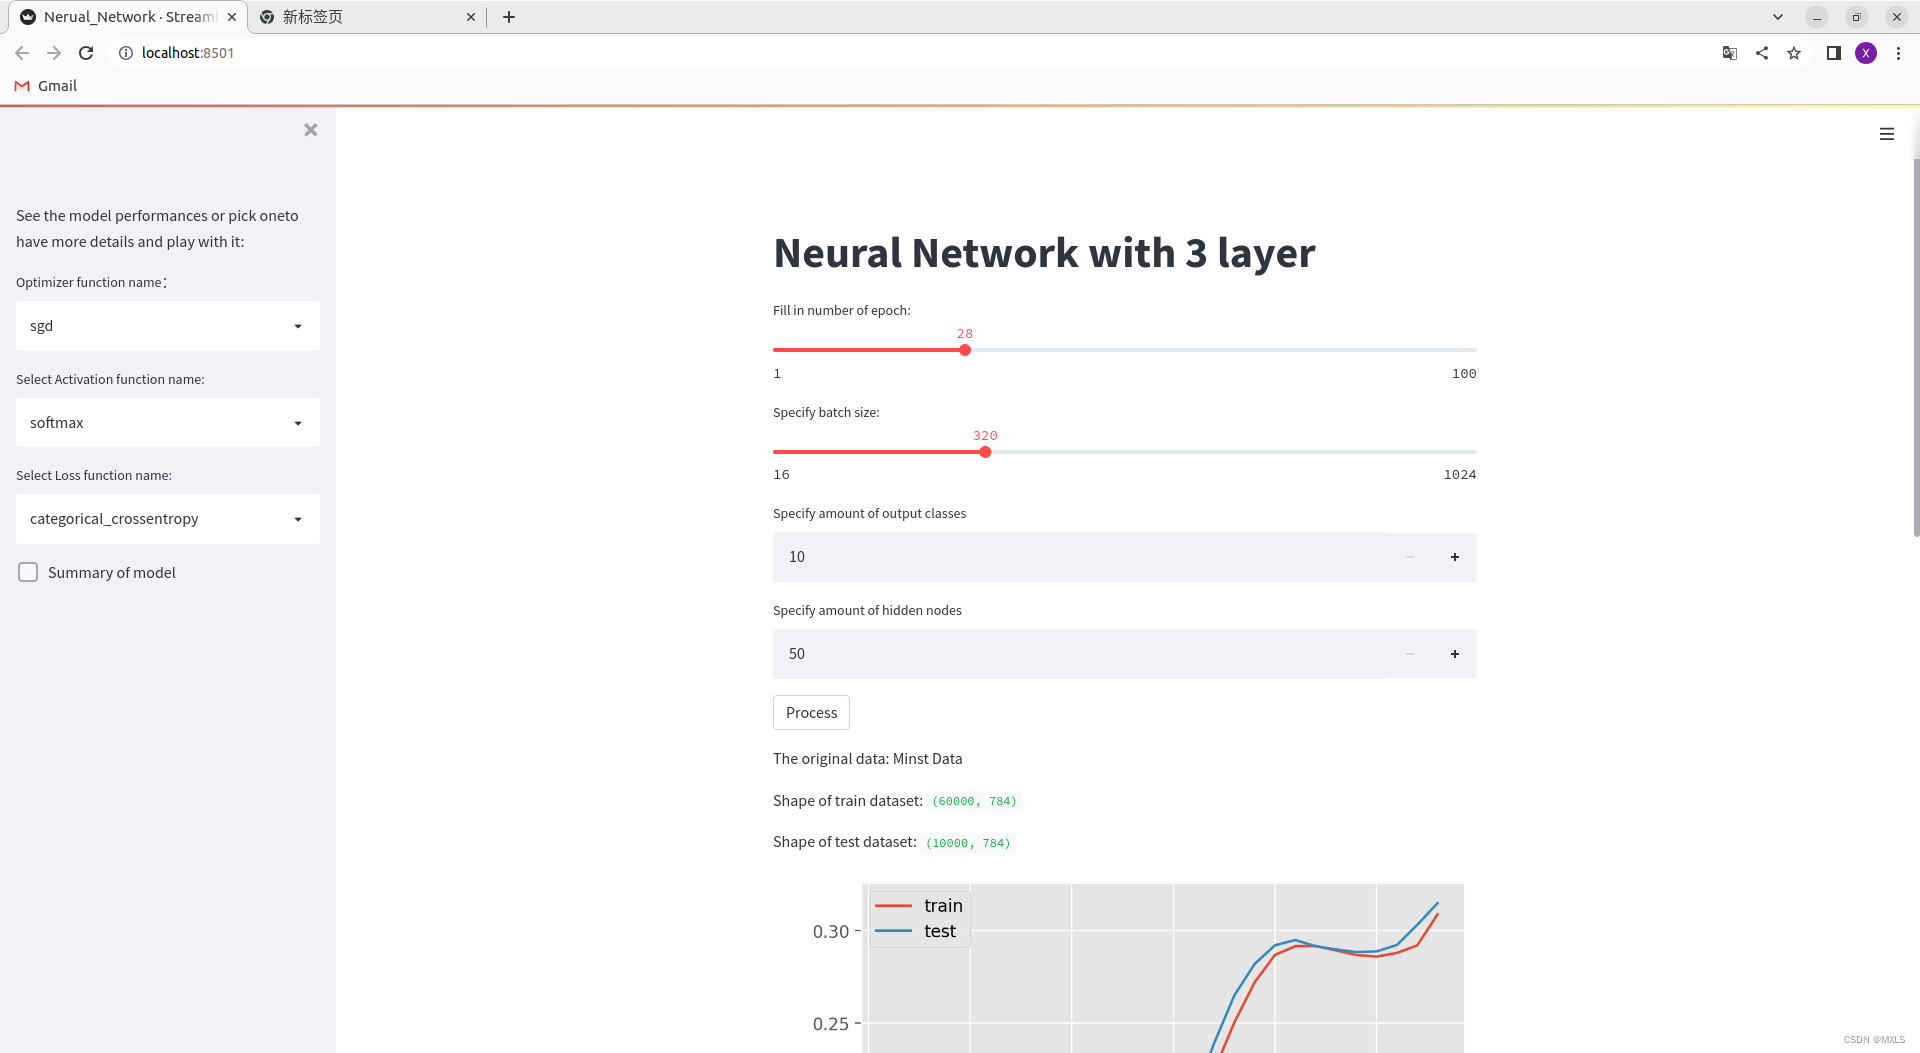Click the hidden nodes input field
This screenshot has height=1053, width=1920.
pos(1080,654)
